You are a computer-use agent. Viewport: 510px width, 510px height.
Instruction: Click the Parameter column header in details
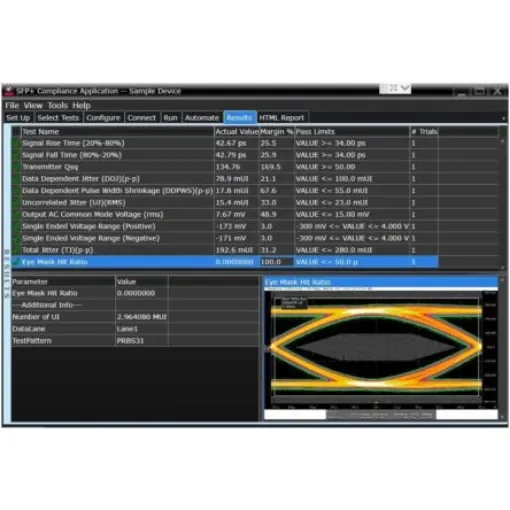tap(63, 282)
